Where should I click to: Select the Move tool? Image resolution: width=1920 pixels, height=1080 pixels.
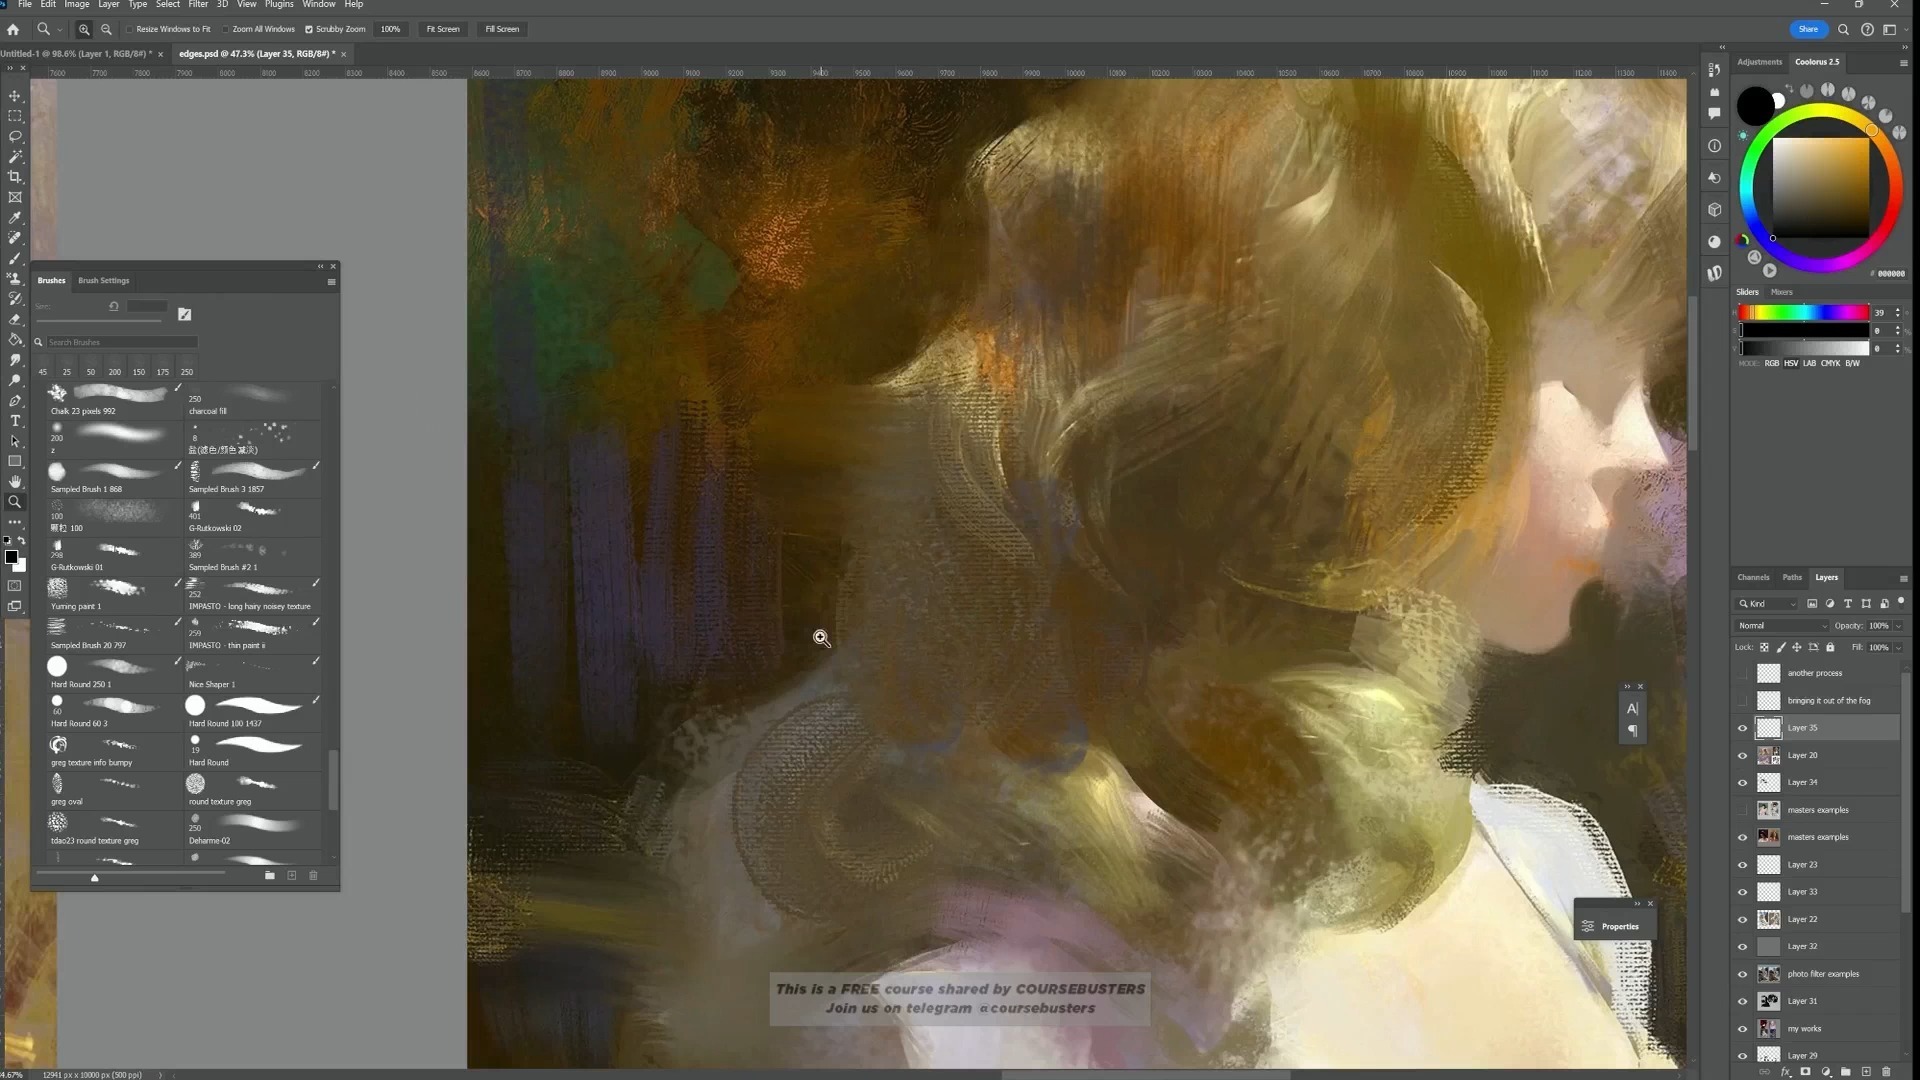tap(15, 96)
